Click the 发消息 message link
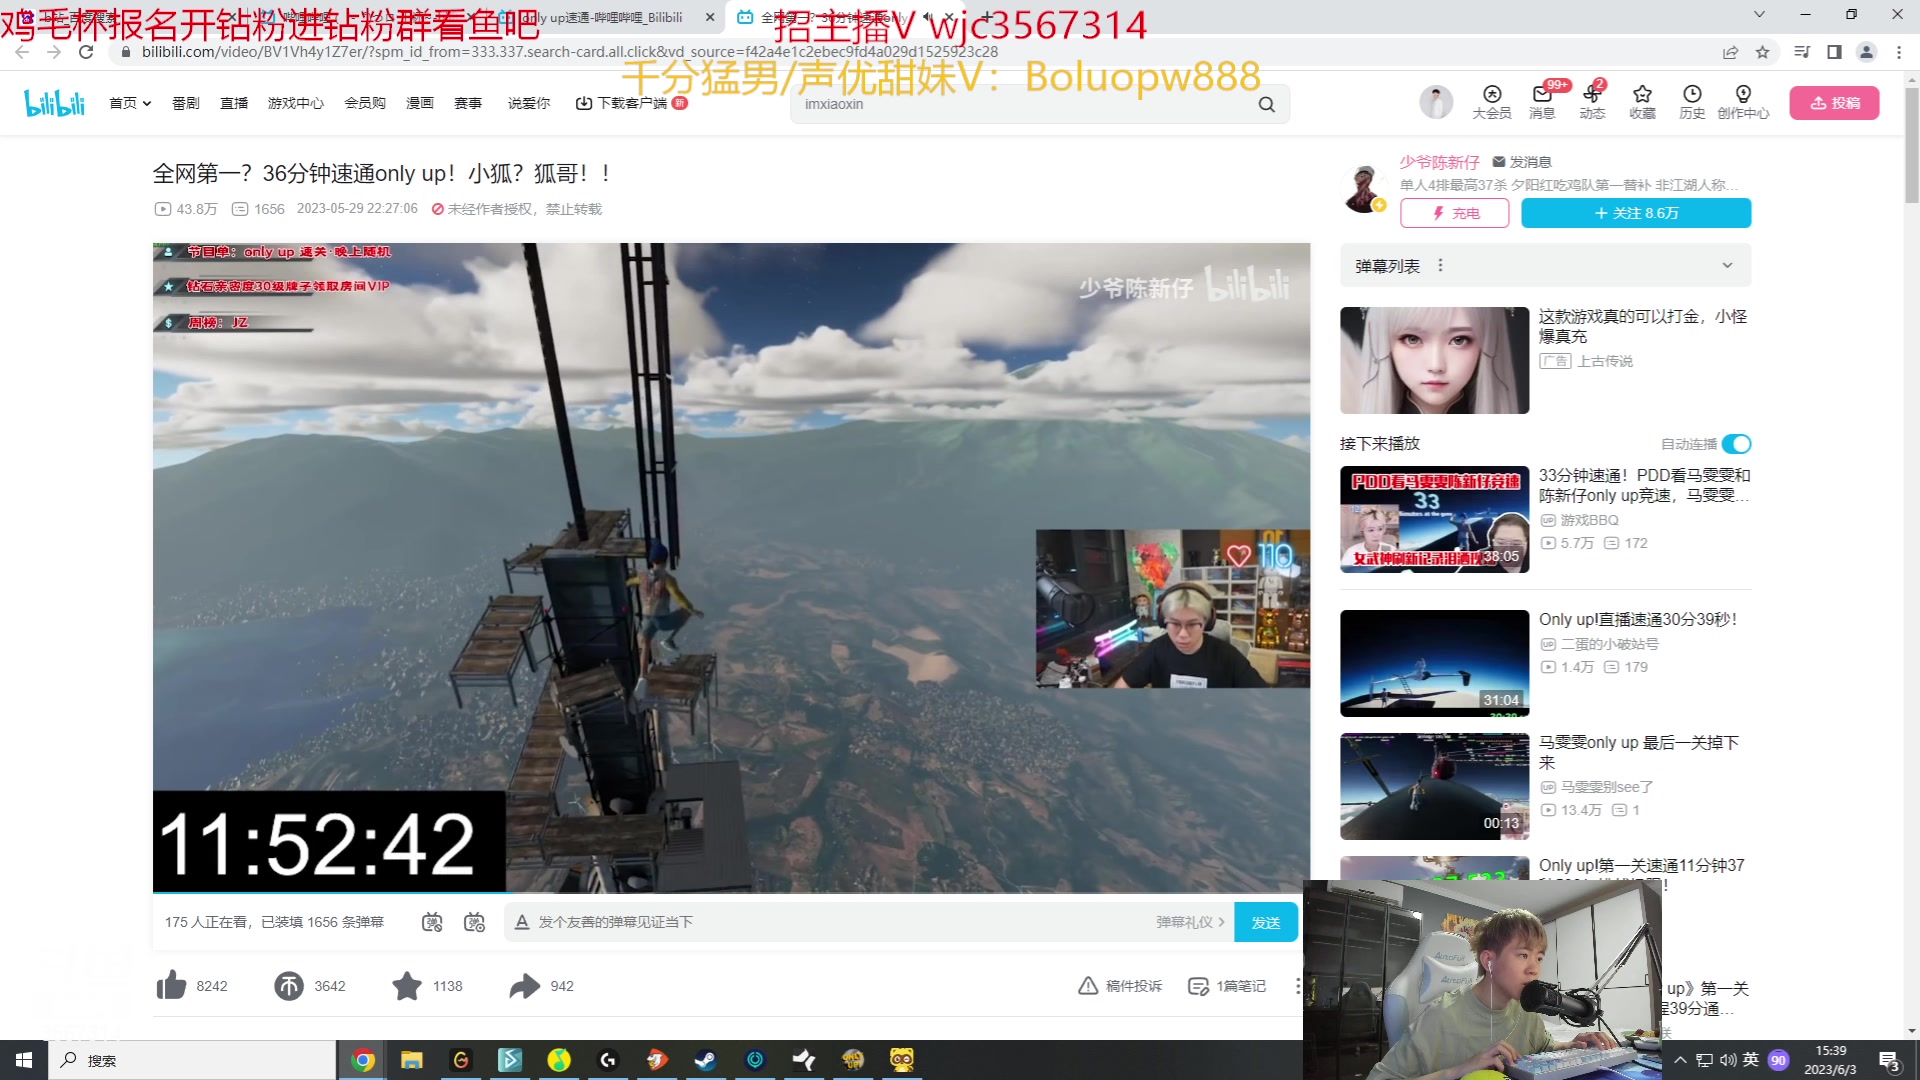 1521,162
